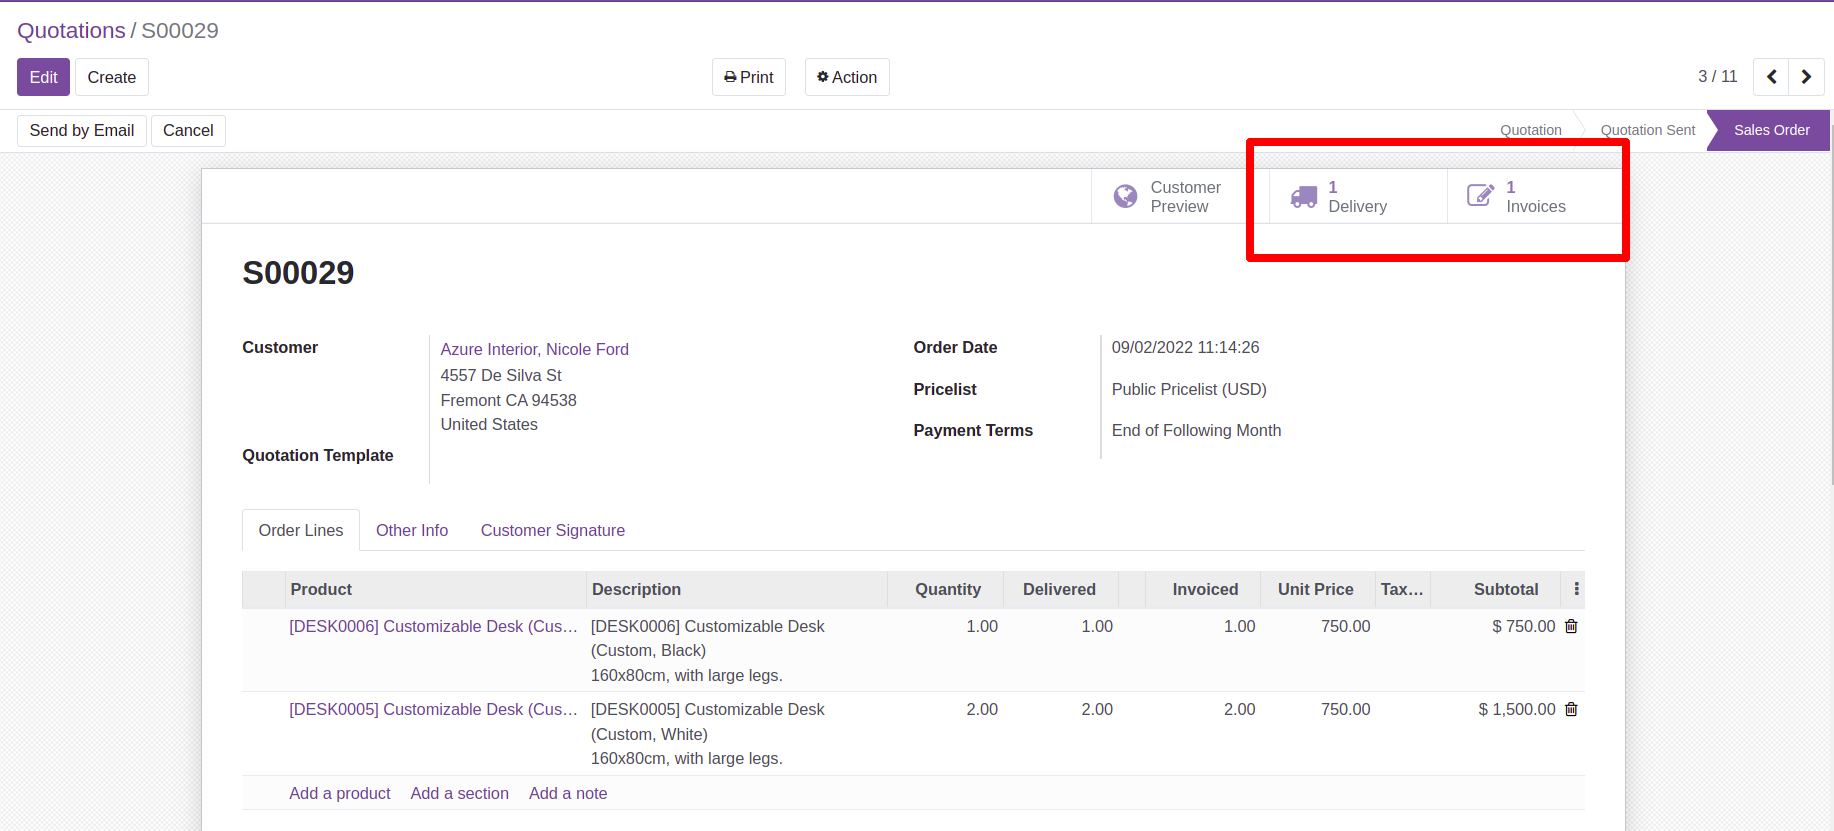The width and height of the screenshot is (1834, 831).
Task: Click Send by Email
Action: coord(82,131)
